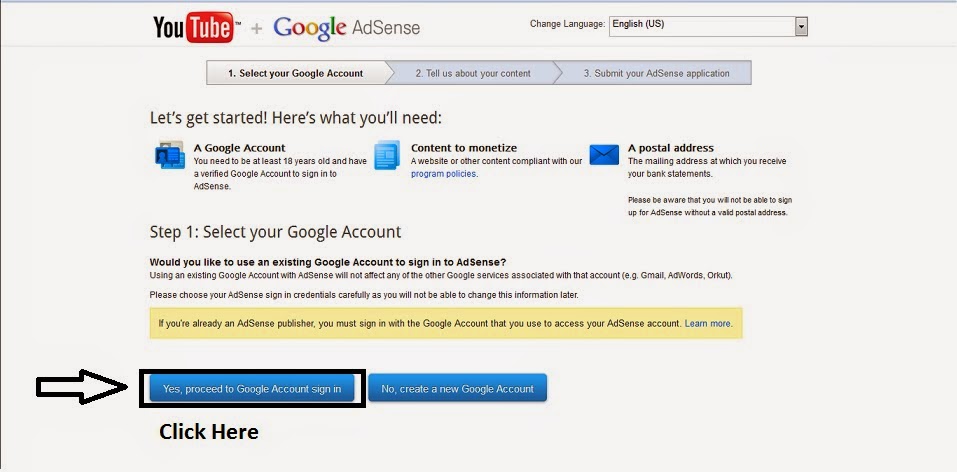Click Yes, proceed to Google Account sign in

[x=252, y=388]
